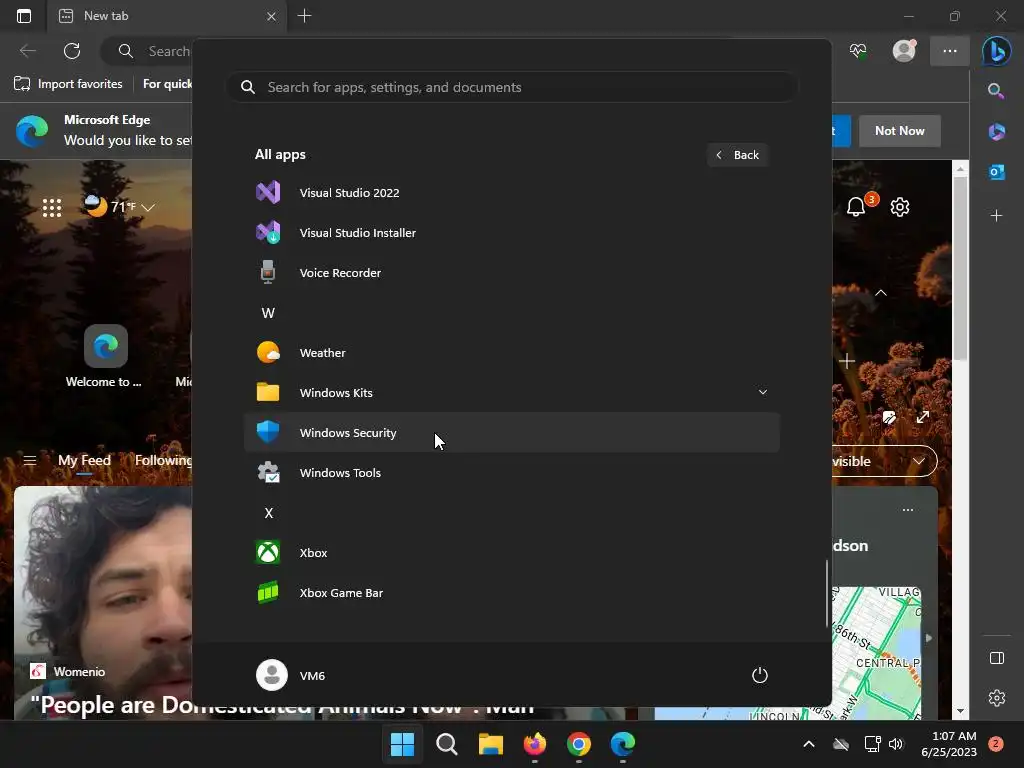This screenshot has width=1024, height=768.
Task: Select the X letter header in All apps
Action: click(x=268, y=513)
